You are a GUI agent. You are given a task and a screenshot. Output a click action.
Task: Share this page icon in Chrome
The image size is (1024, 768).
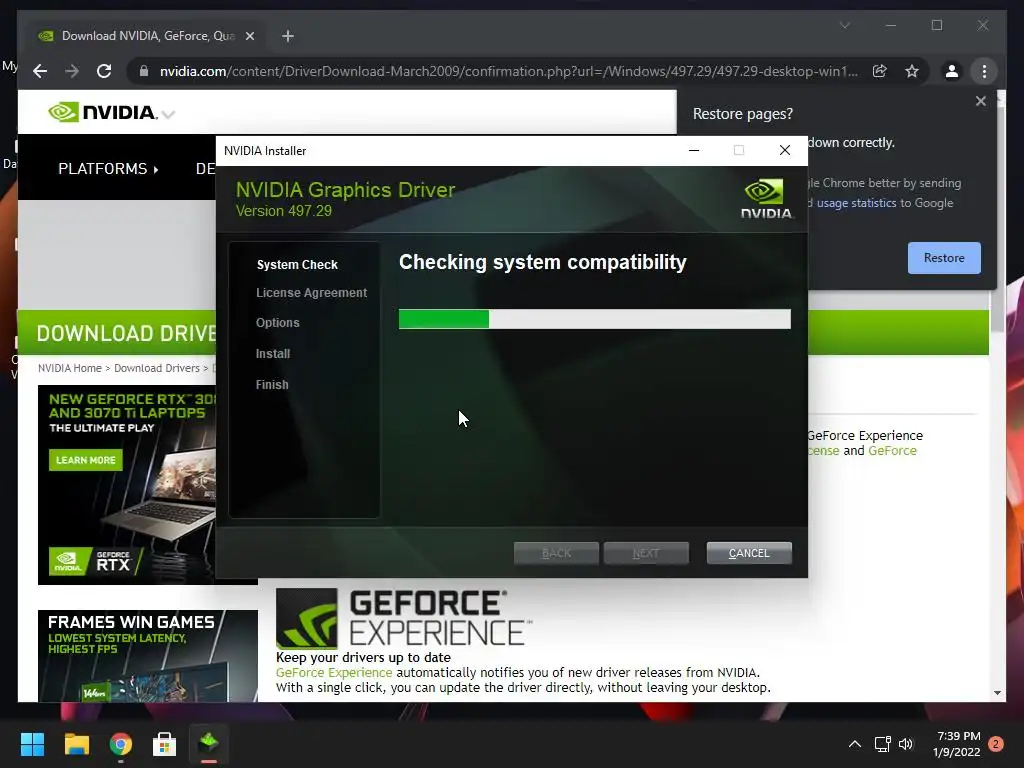tap(880, 71)
